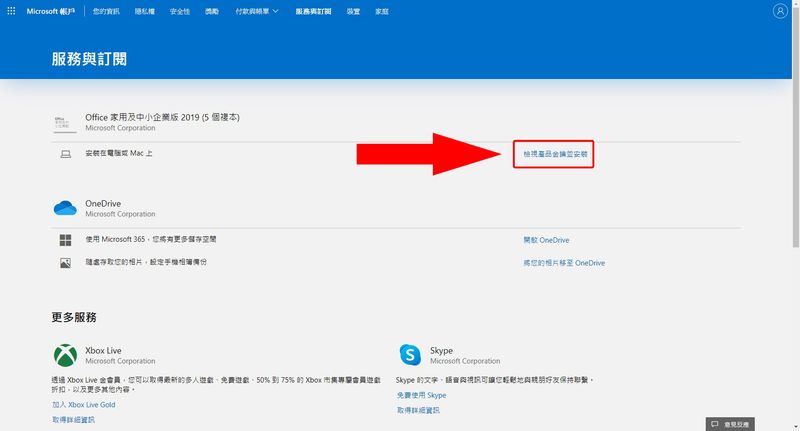Open the 隱私權 tab
Screen dimensions: 800x431
coord(145,11)
